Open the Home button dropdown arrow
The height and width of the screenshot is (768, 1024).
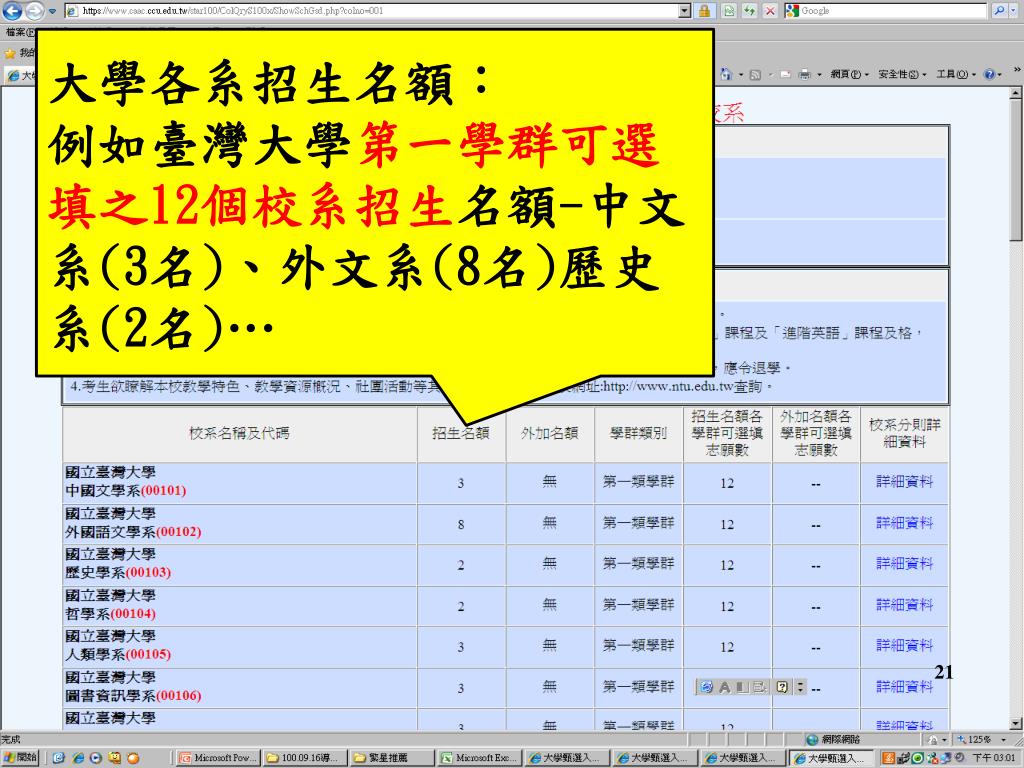coord(741,75)
